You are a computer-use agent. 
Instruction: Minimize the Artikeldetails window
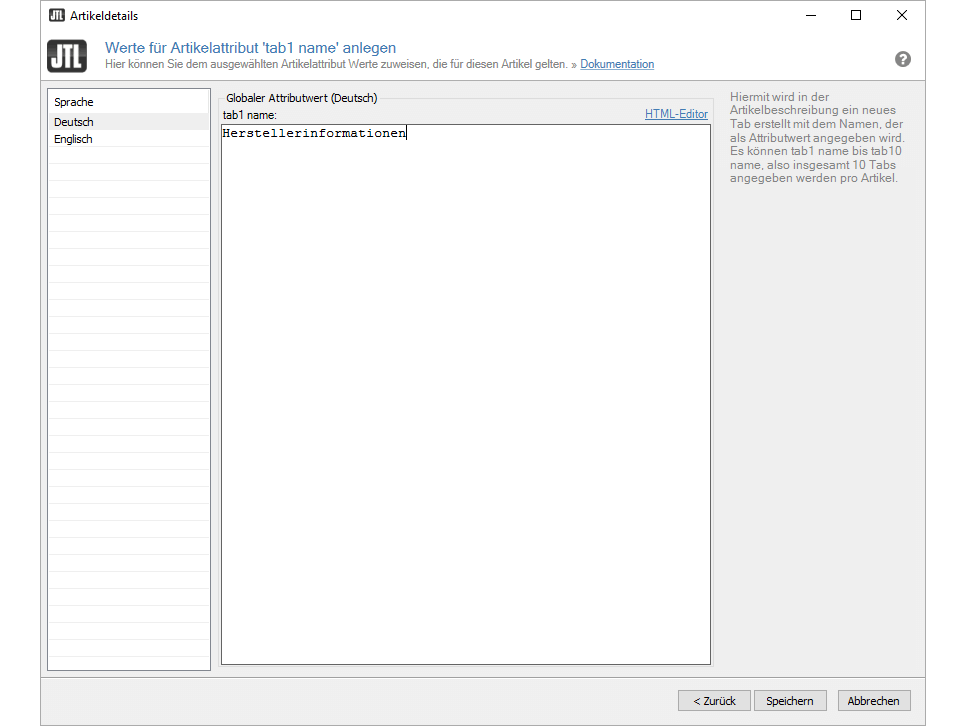(810, 15)
